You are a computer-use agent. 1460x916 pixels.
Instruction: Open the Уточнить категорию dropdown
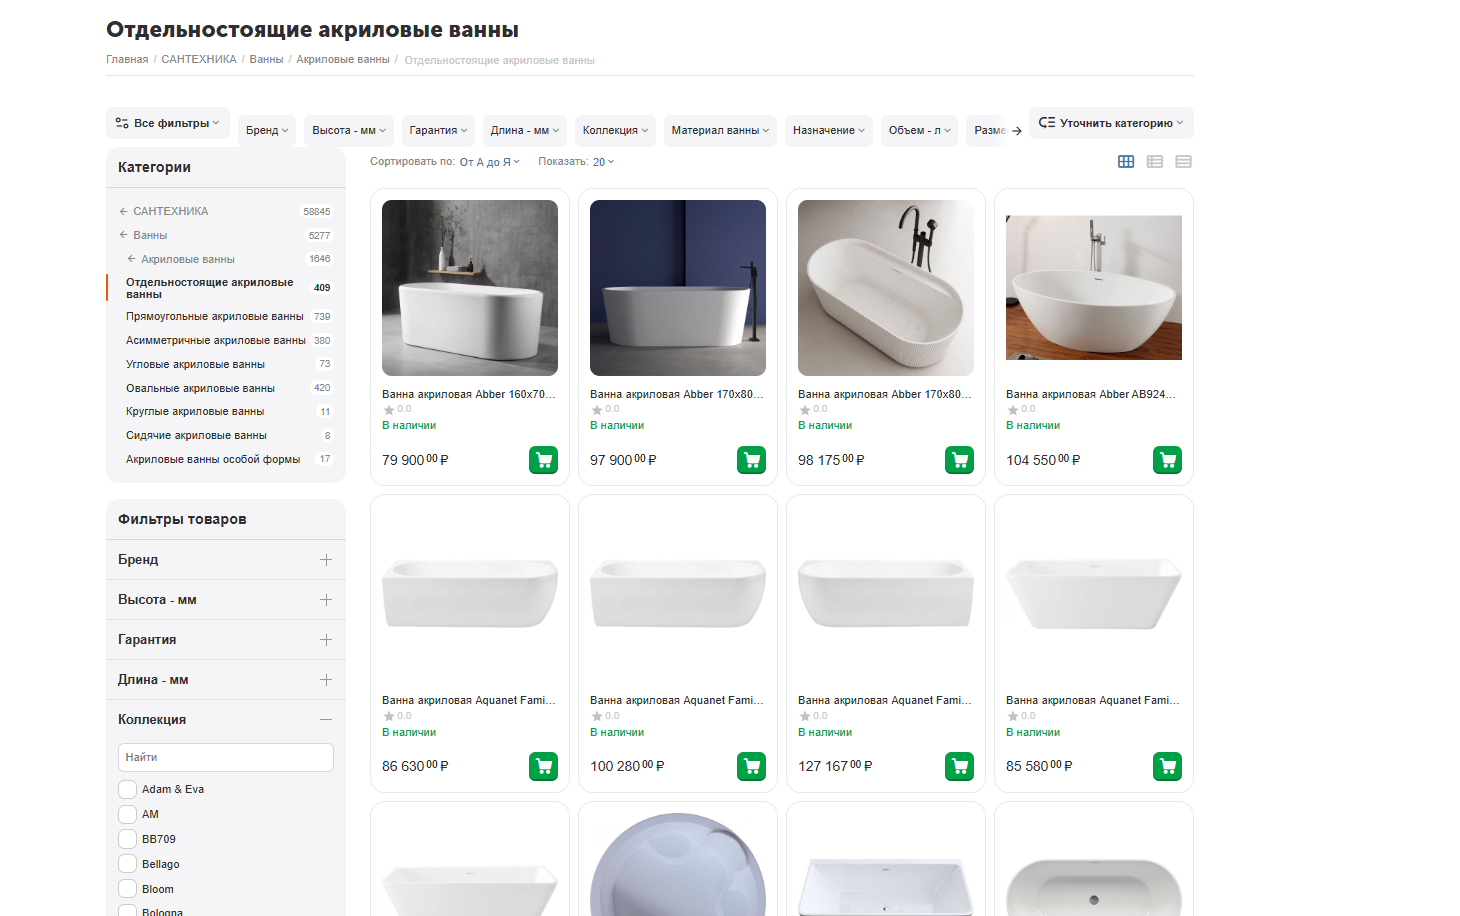click(x=1111, y=123)
